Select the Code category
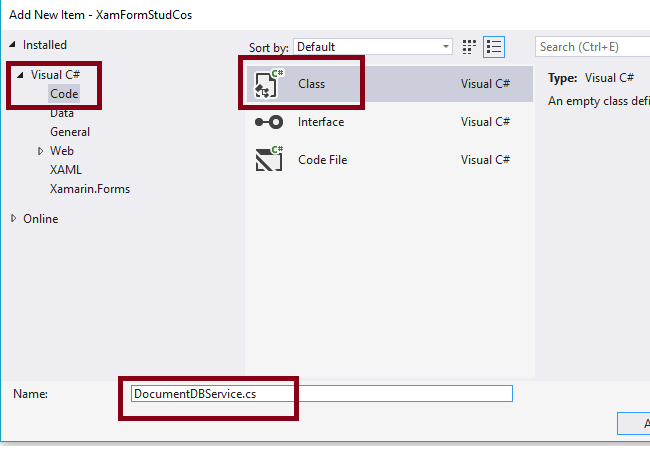The image size is (650, 450). click(x=64, y=94)
